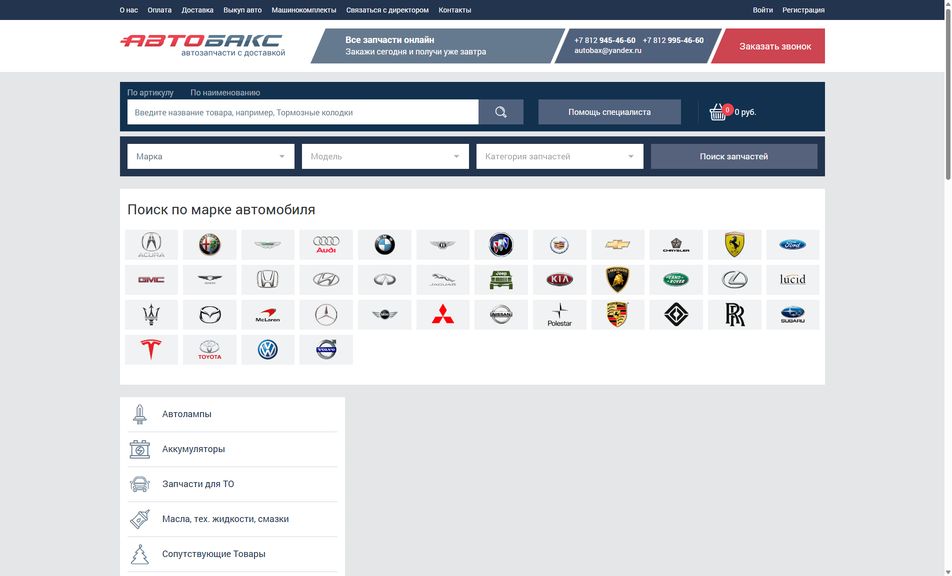Open the red Tesla logo
952x576 pixels.
(151, 350)
